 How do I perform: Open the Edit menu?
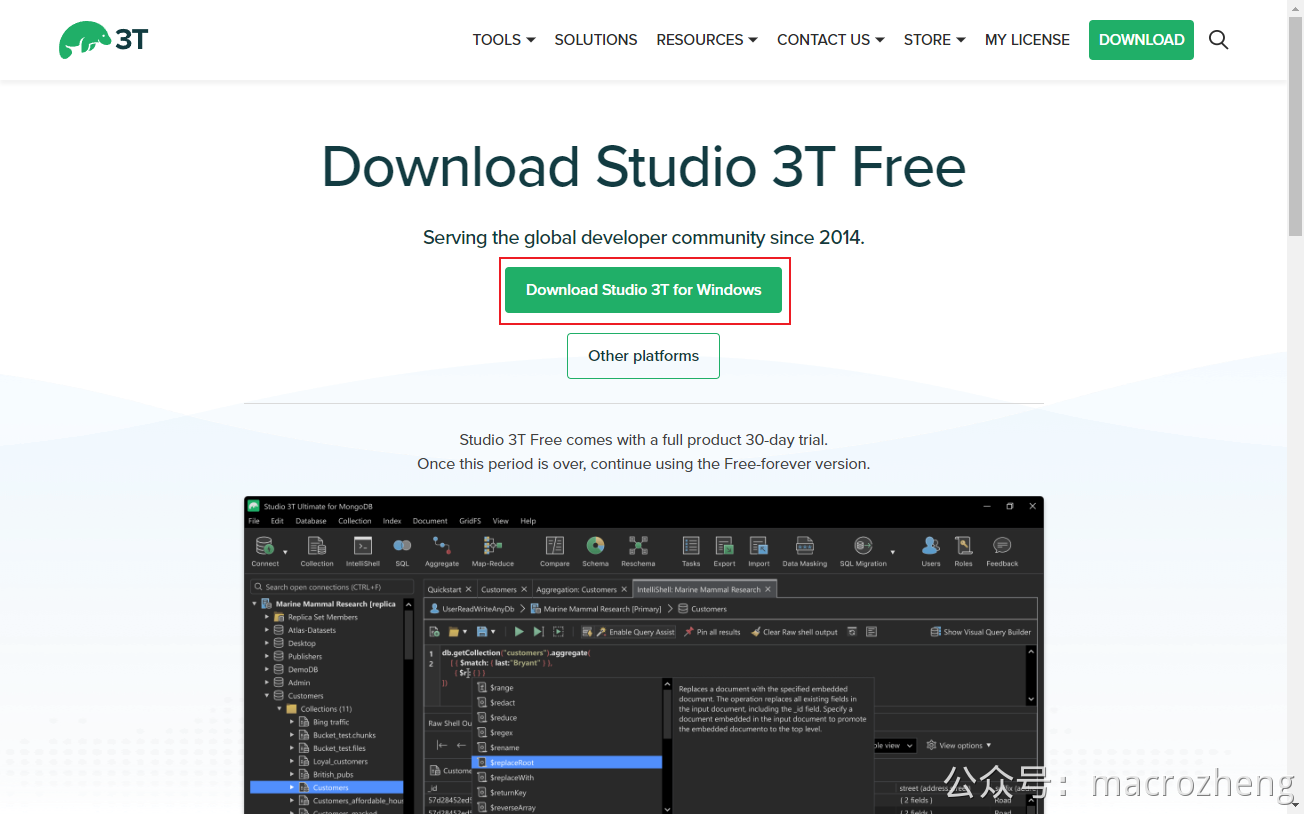tap(277, 521)
